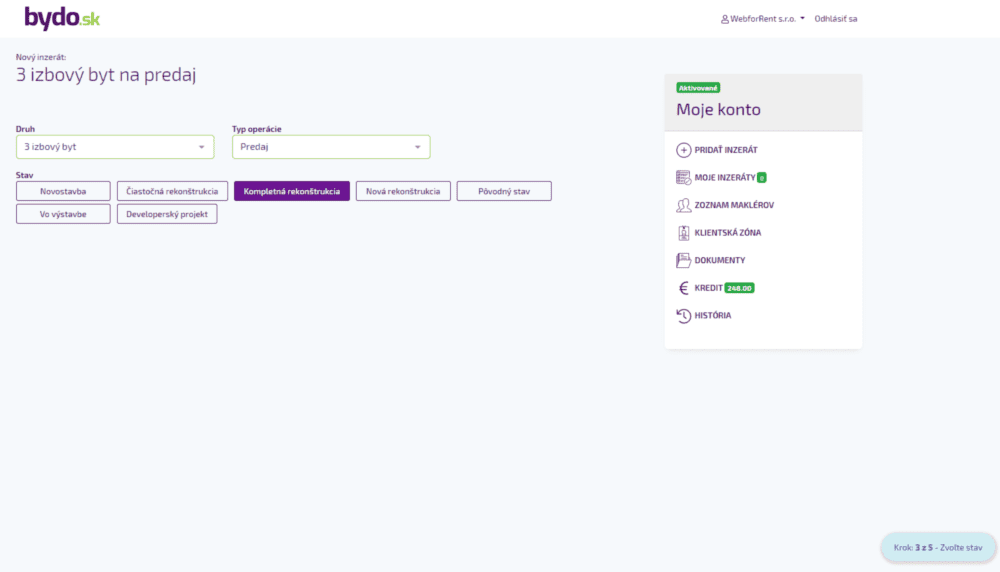Click the Klientská zóna icon
The width and height of the screenshot is (1000, 572).
pos(684,233)
